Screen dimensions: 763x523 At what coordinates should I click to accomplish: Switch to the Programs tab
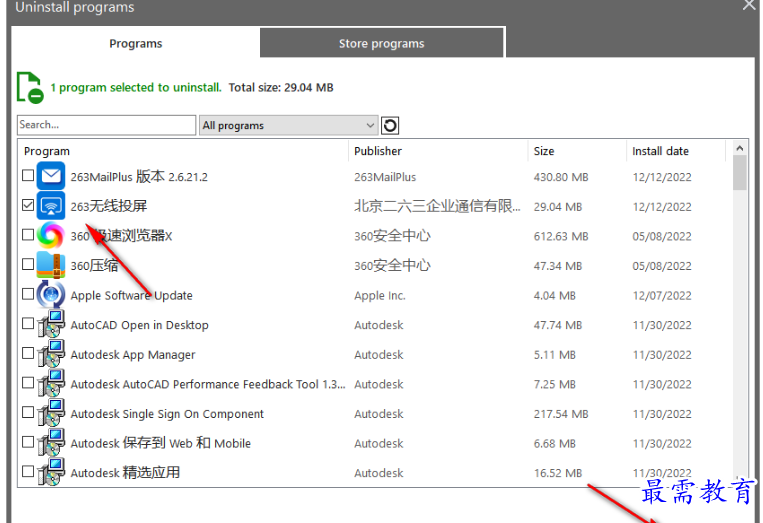tap(136, 44)
